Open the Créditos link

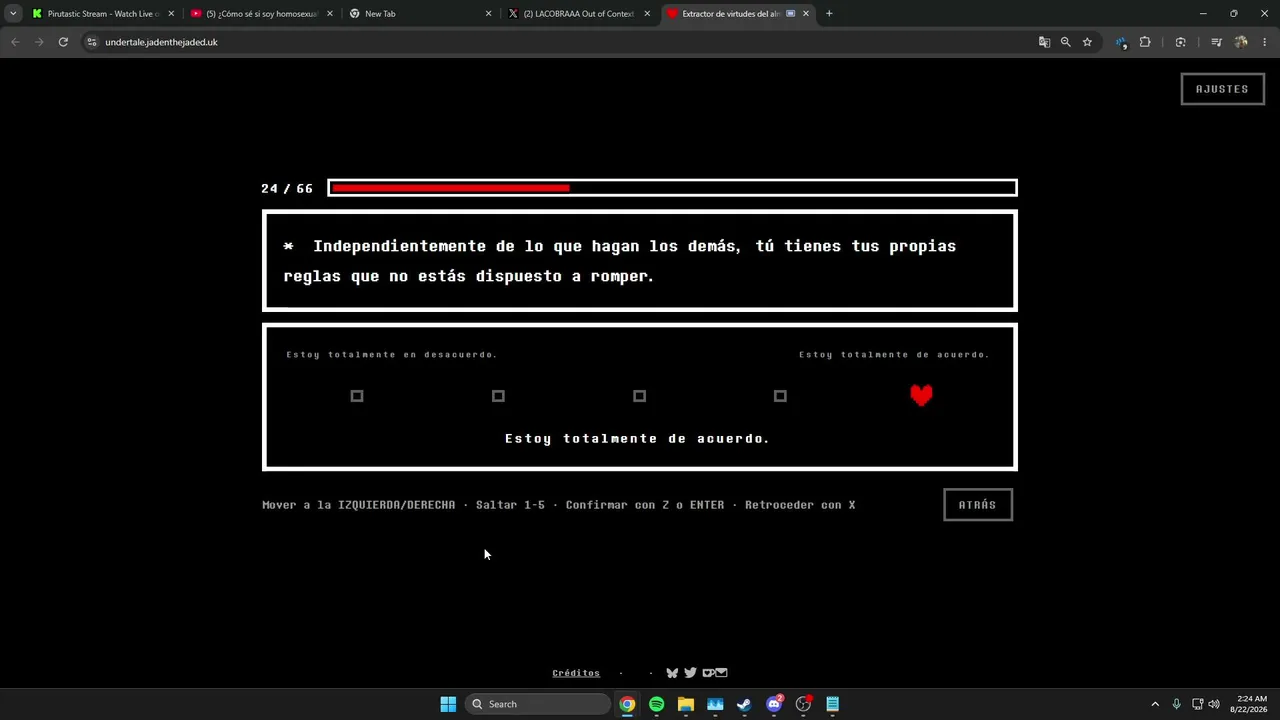click(x=576, y=673)
